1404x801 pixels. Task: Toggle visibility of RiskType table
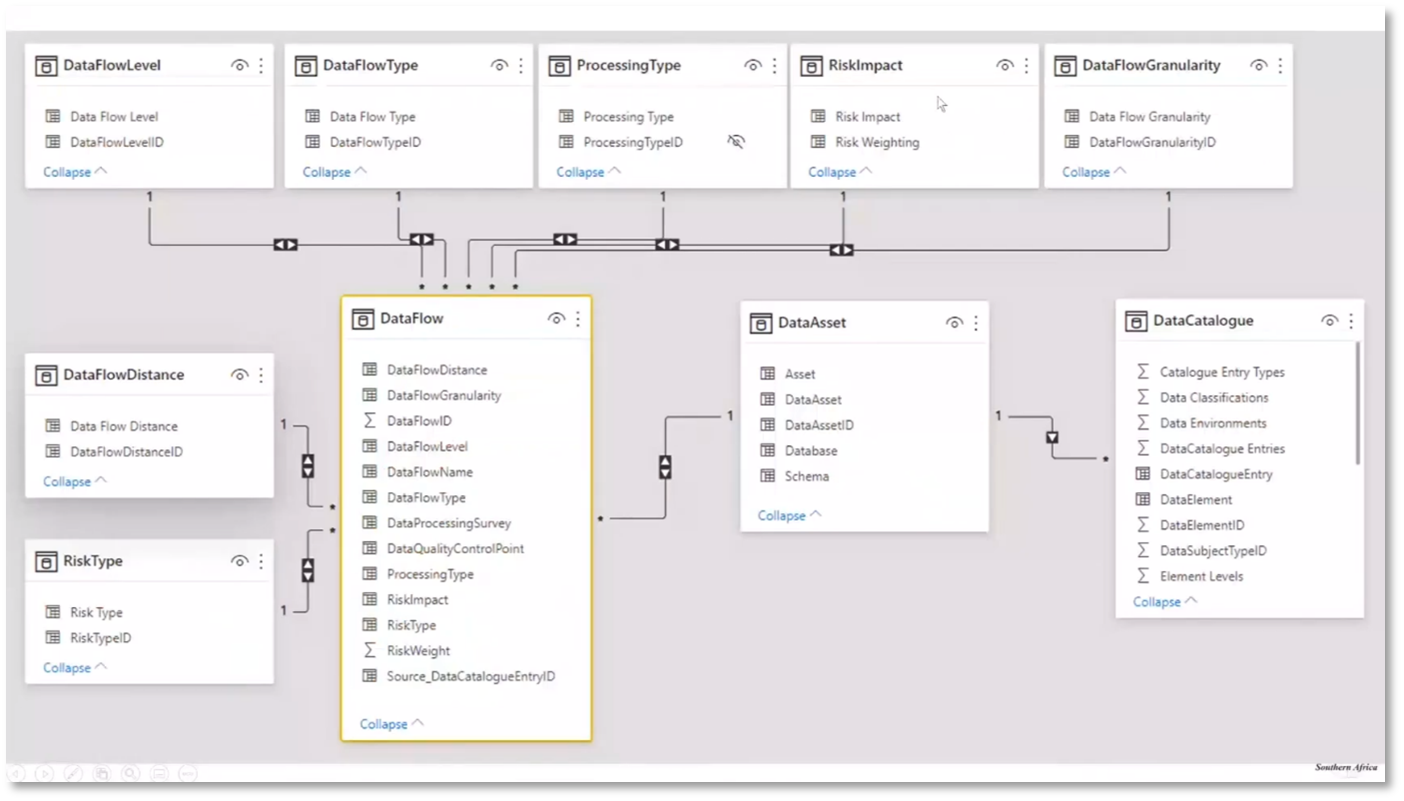click(x=239, y=562)
